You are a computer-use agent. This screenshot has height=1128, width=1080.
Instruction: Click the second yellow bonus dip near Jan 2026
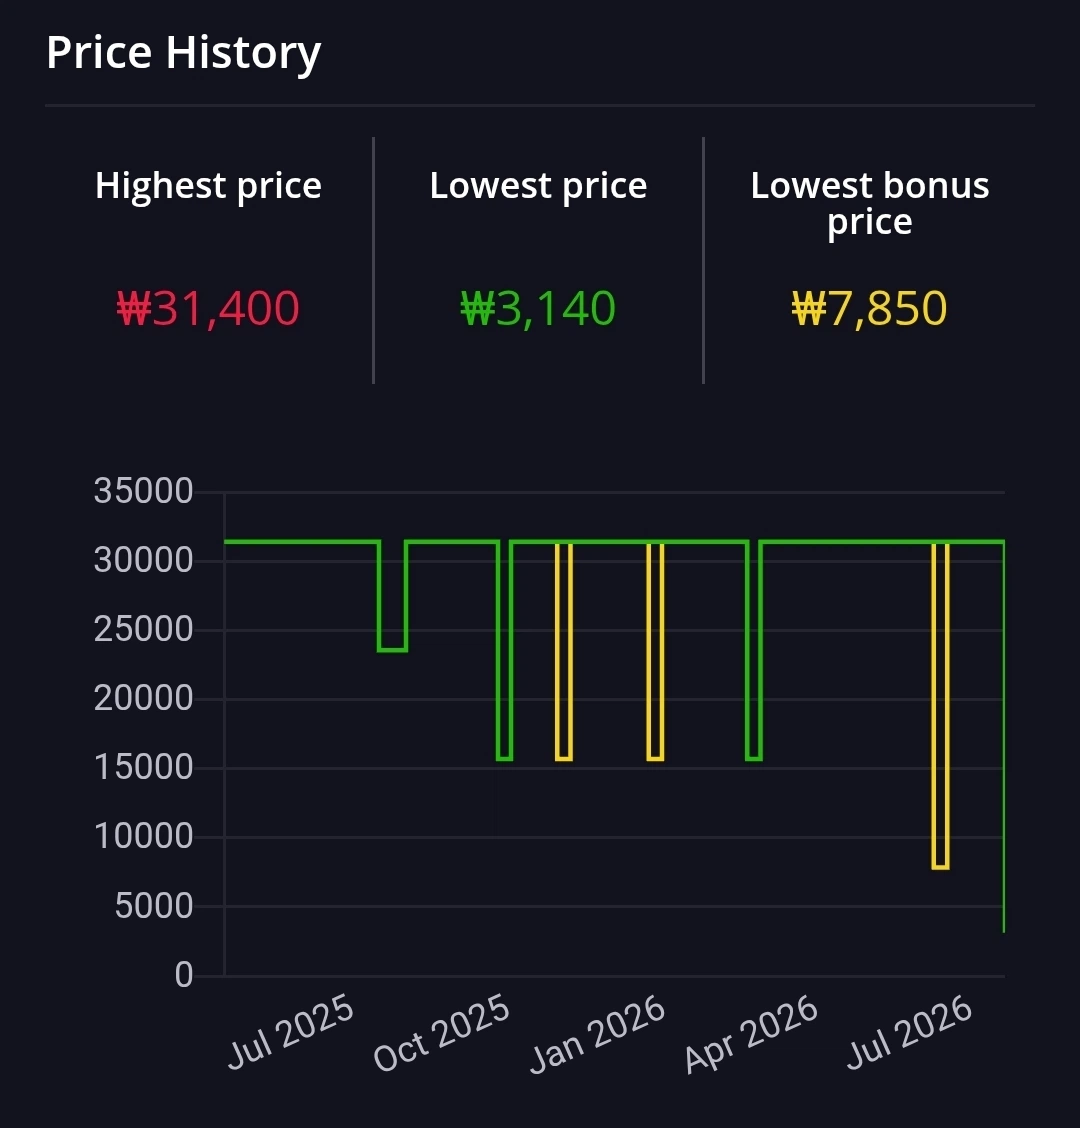[655, 759]
